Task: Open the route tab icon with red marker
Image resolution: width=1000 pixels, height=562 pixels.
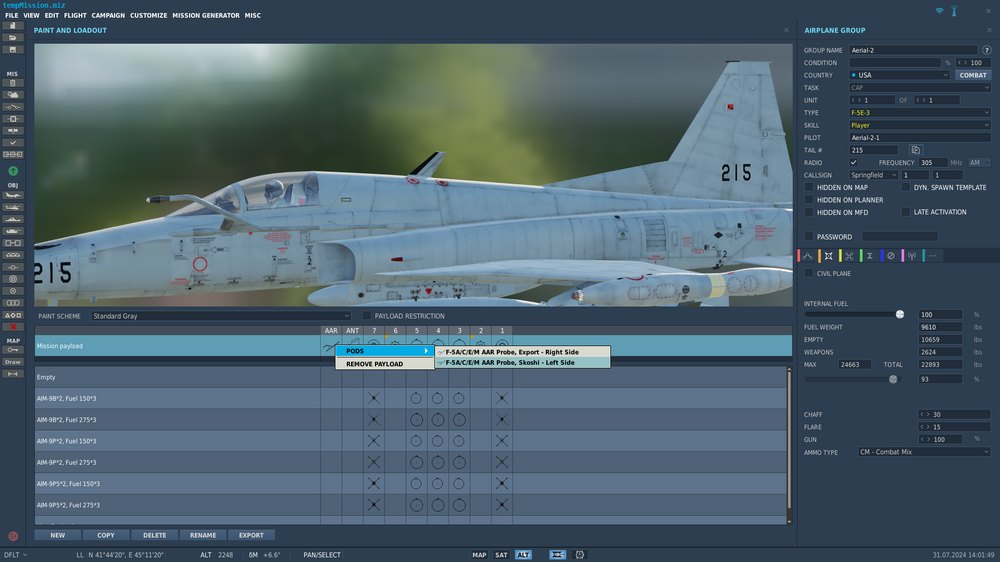Action: tap(807, 256)
